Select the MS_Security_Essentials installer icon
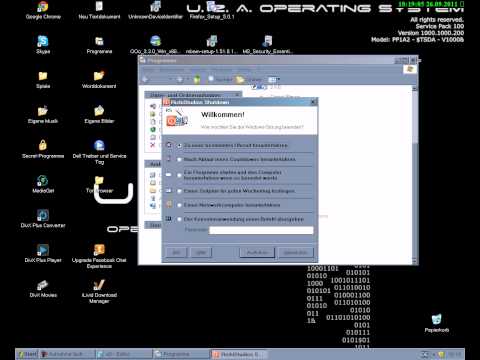This screenshot has width=480, height=360. pyautogui.click(x=267, y=41)
